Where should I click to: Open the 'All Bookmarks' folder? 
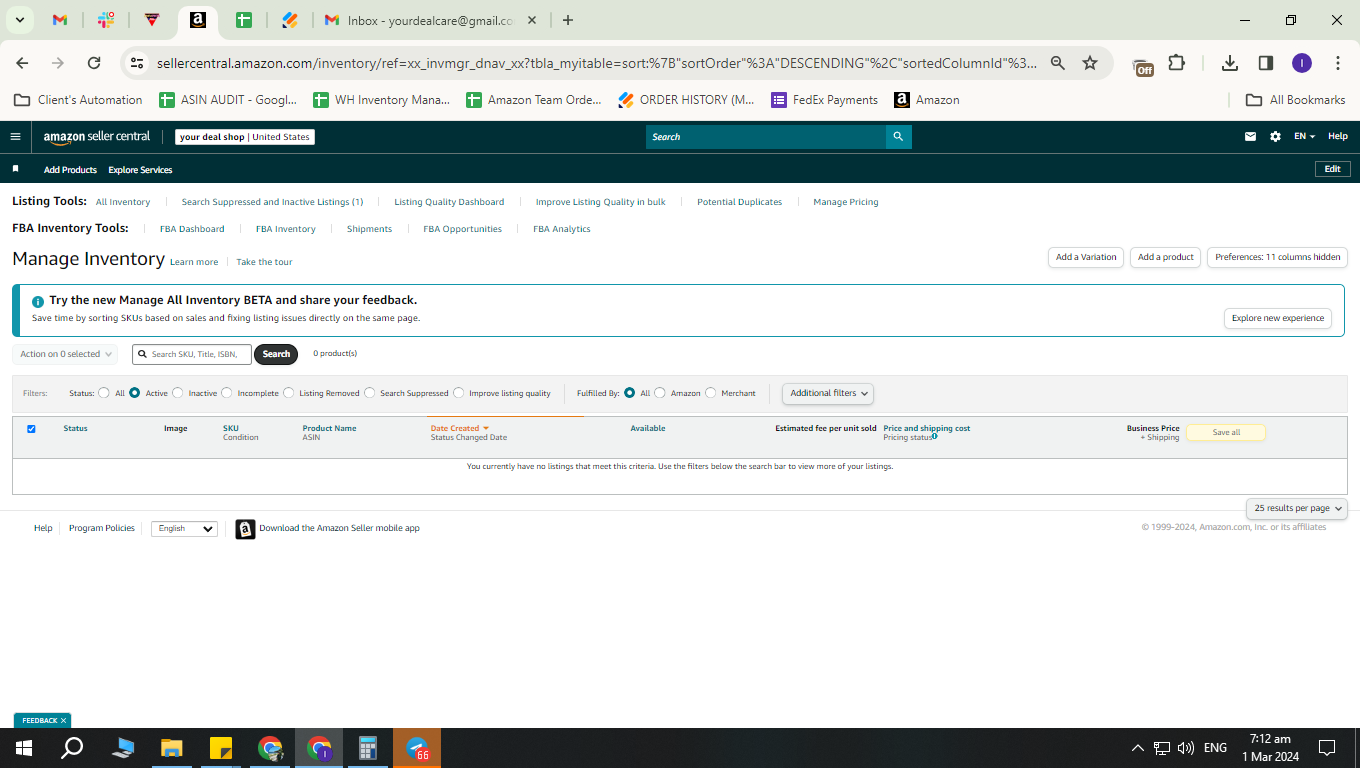click(x=1295, y=100)
